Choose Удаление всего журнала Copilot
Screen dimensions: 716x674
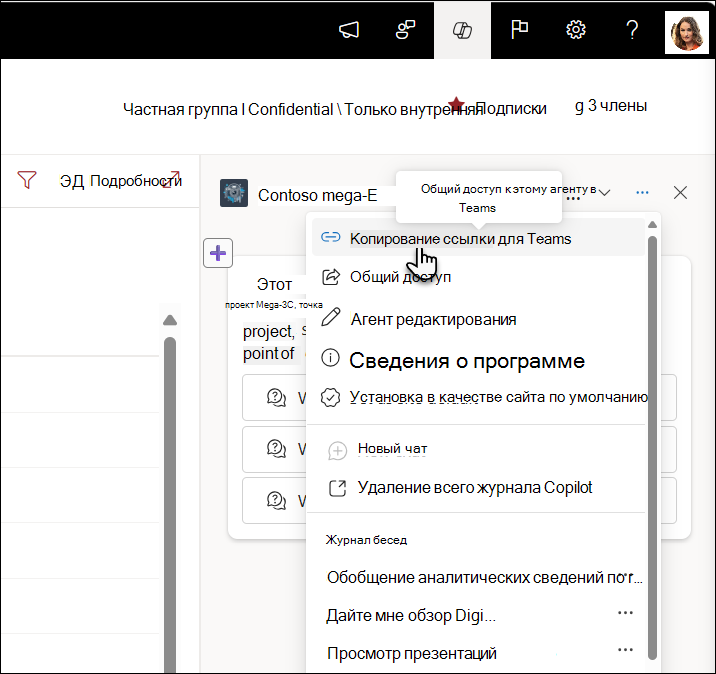pos(478,488)
